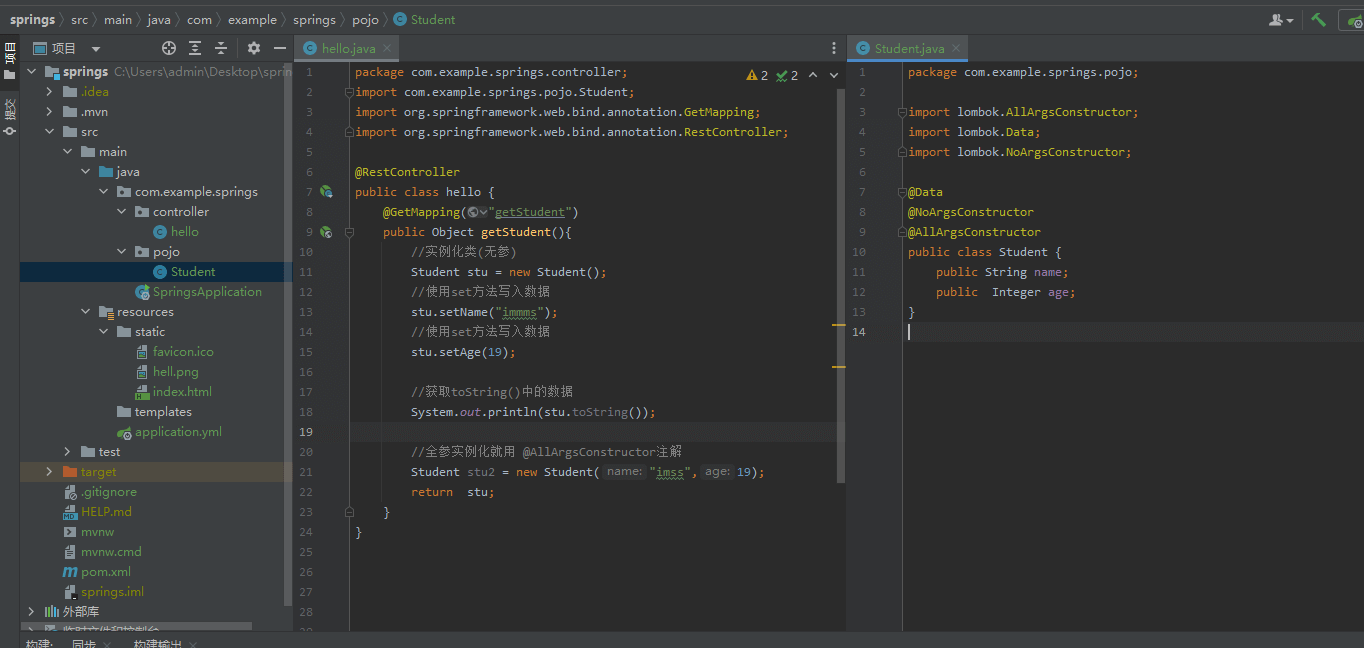This screenshot has width=1364, height=648.
Task: Click the project tree vertical scrollbar
Action: [289, 335]
